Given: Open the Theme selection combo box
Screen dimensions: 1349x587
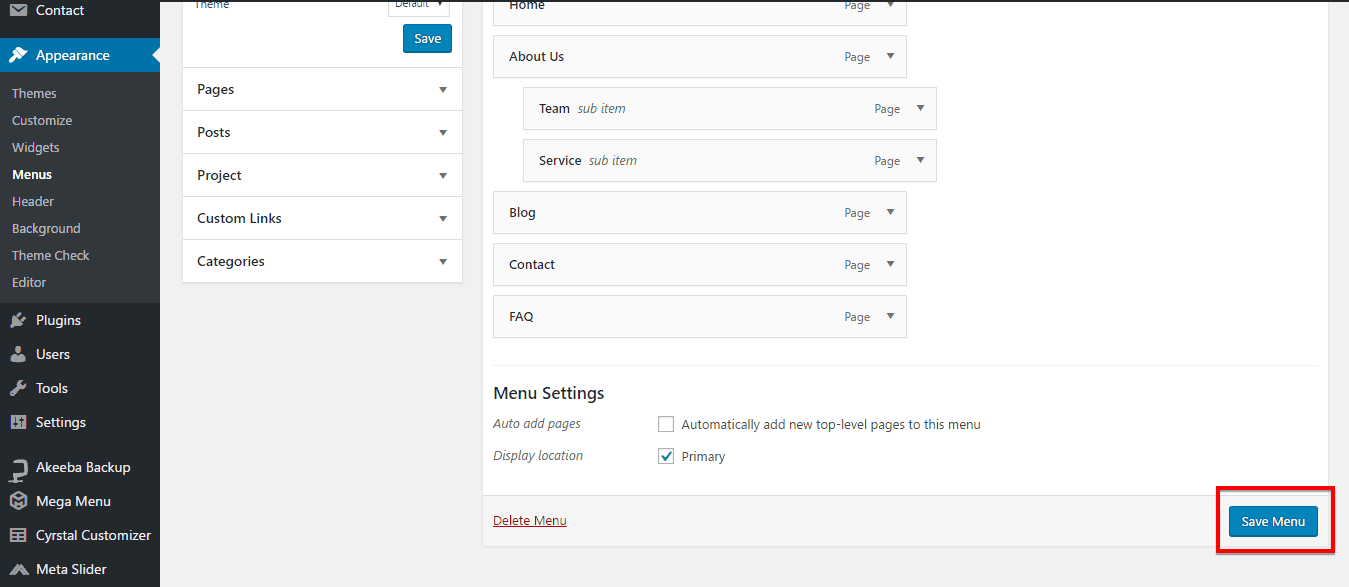Looking at the screenshot, I should point(419,6).
